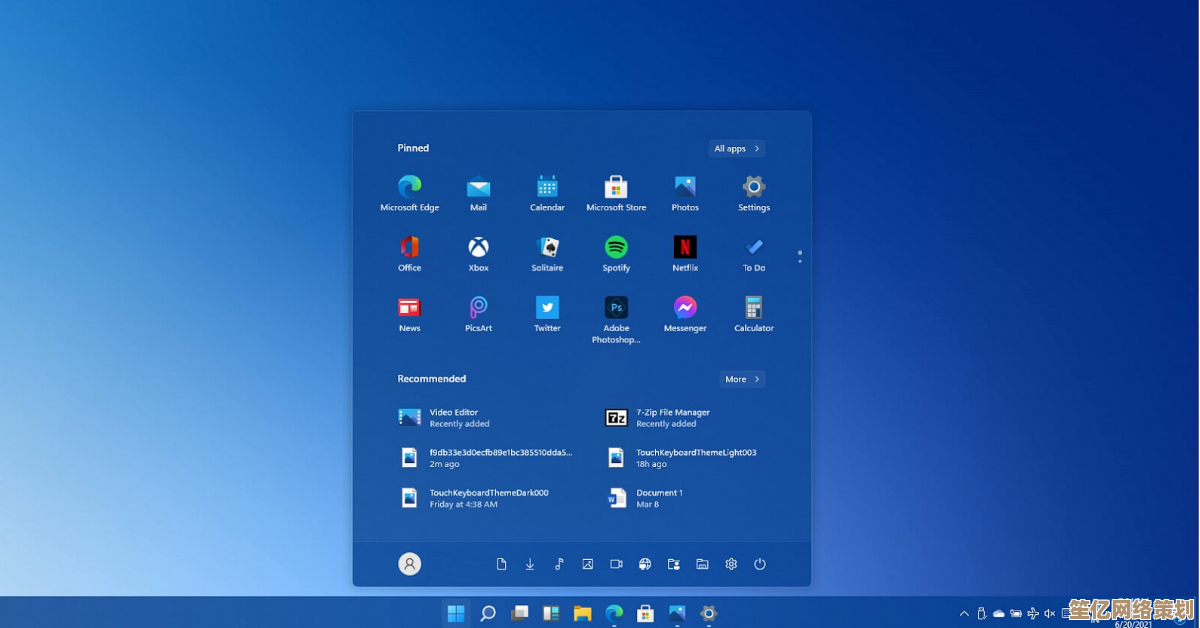Open 7-Zip File Manager recommended item
Screen dimensions: 1200x628
click(x=693, y=417)
